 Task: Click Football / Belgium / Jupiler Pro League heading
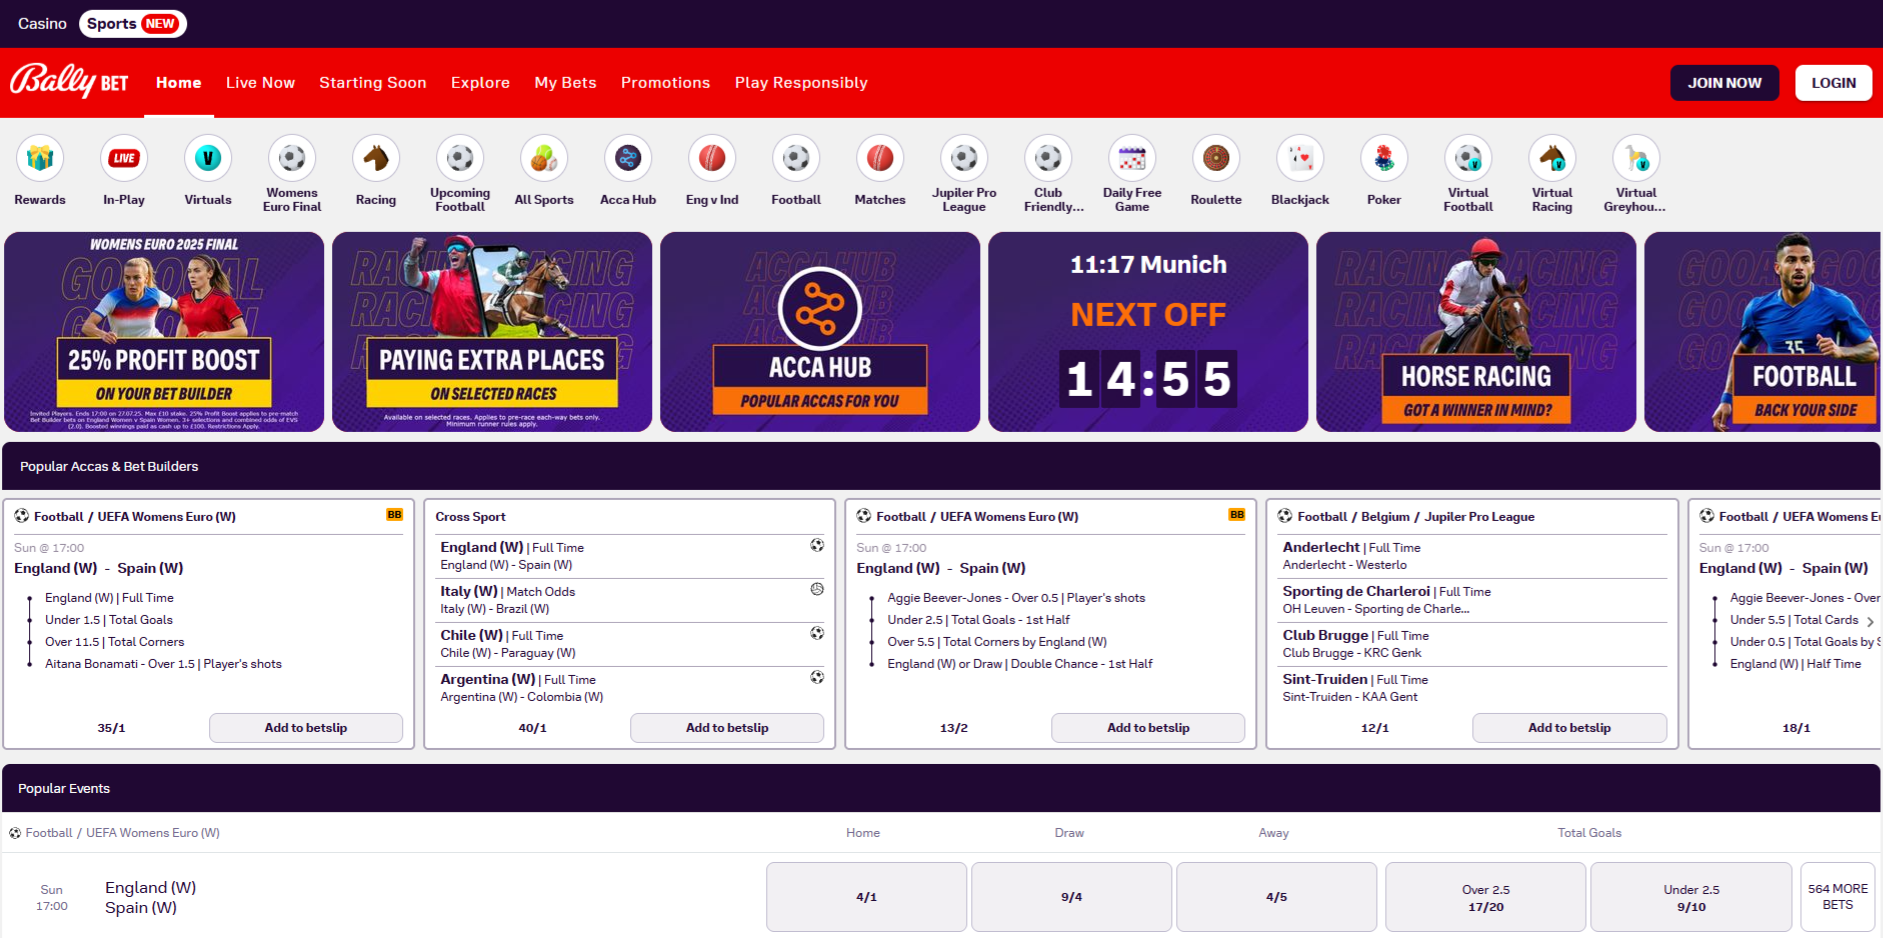(1415, 517)
